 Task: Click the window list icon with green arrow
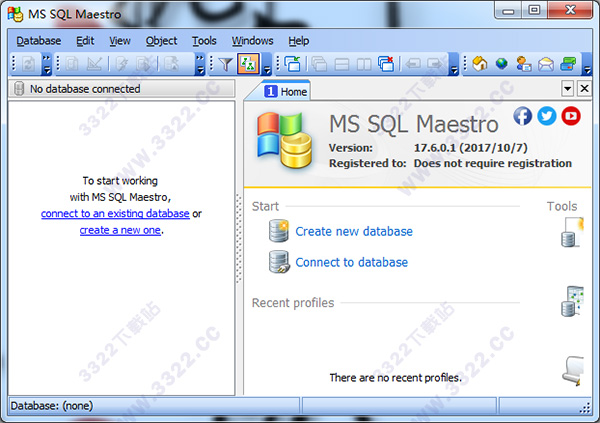(293, 64)
